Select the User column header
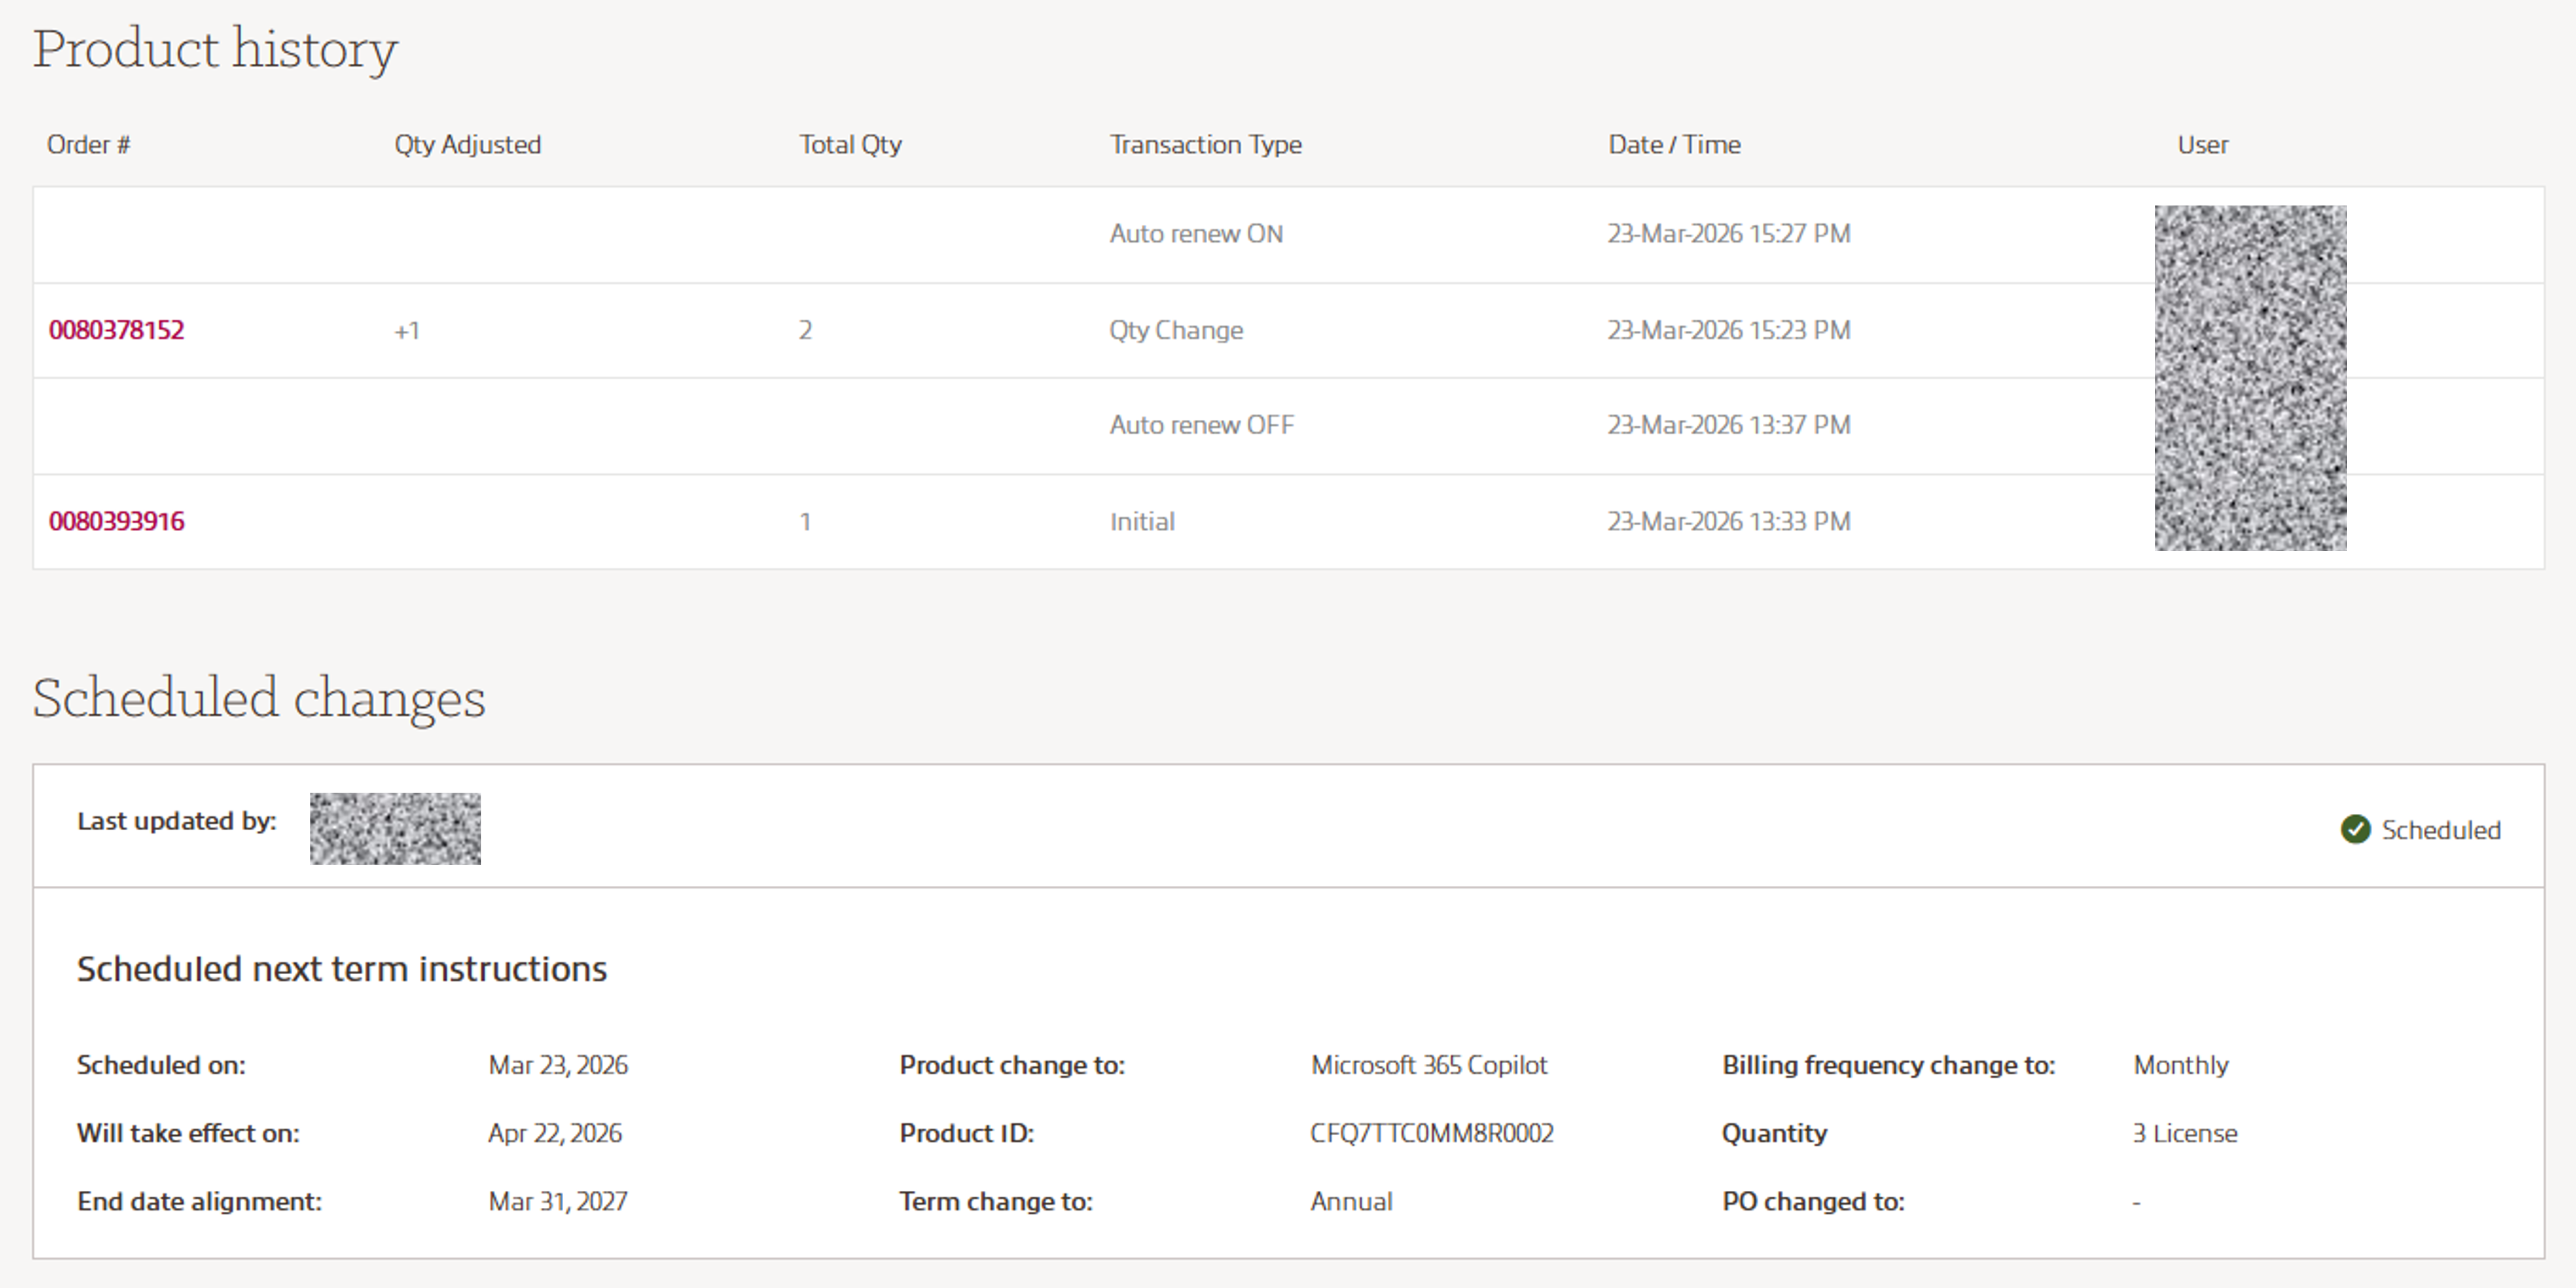This screenshot has width=2576, height=1288. pyautogui.click(x=2202, y=144)
